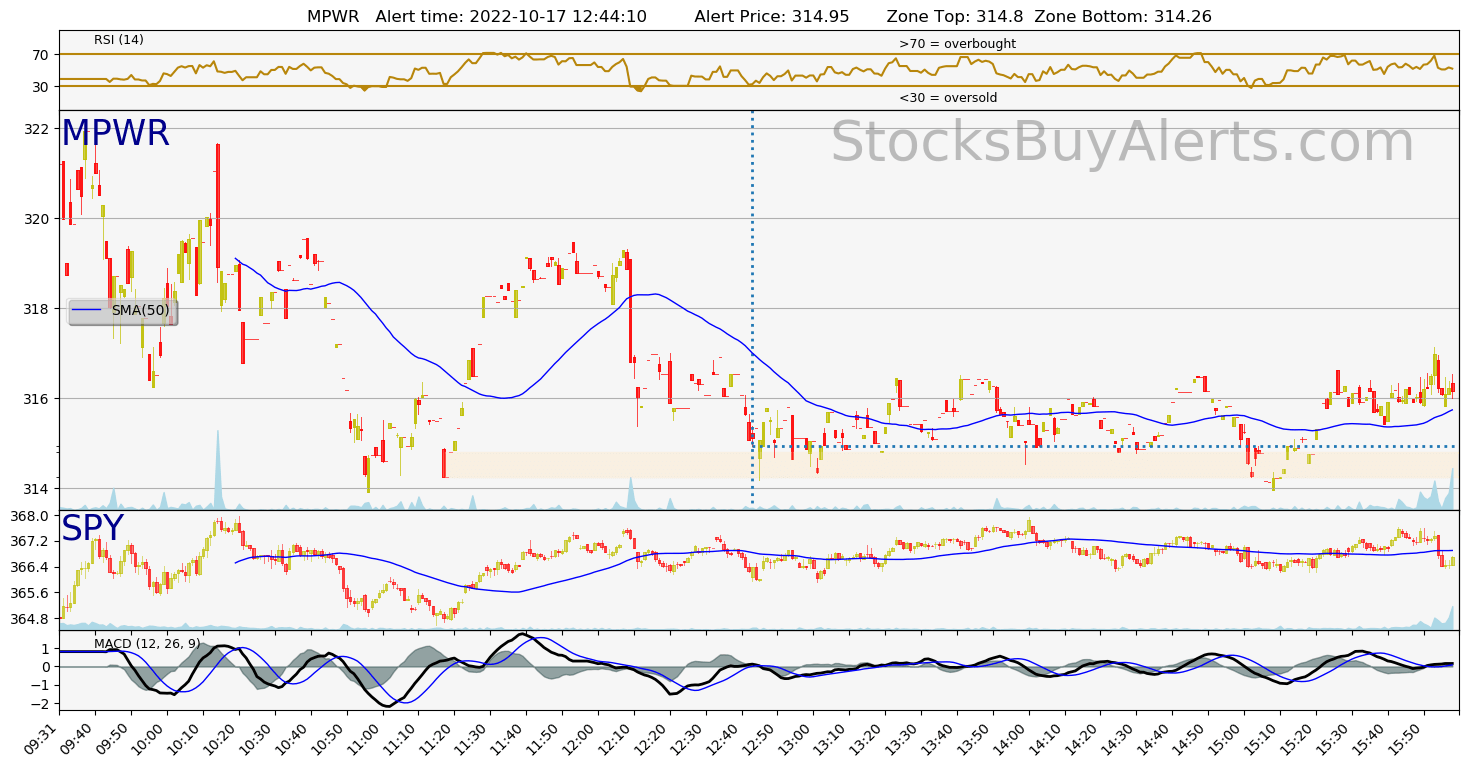Viewport: 1474px width, 768px height.
Task: Click the SPY axis value 368.0
Action: click(x=30, y=516)
